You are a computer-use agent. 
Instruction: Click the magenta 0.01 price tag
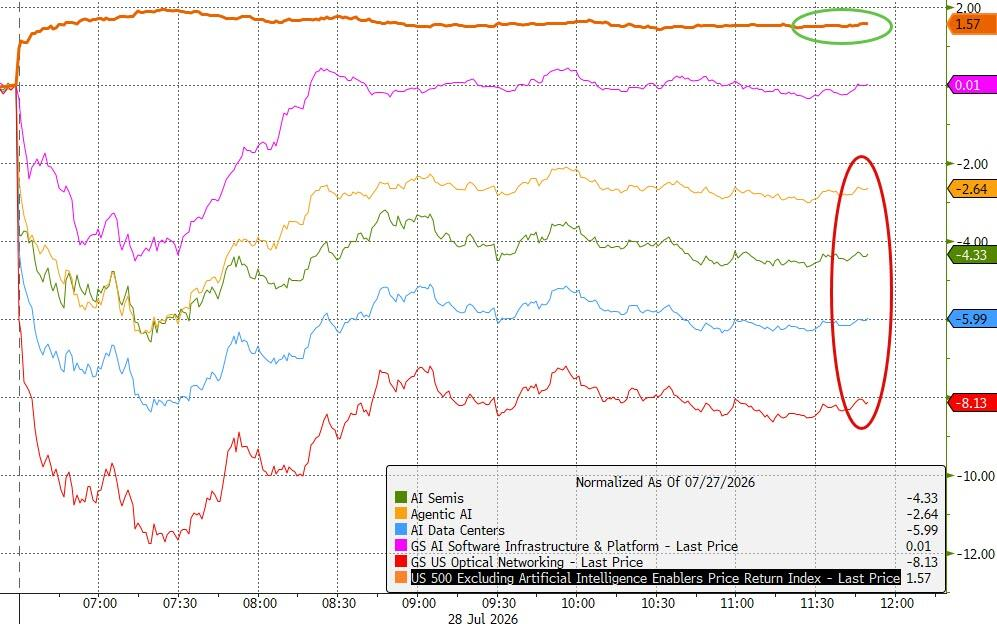(972, 85)
